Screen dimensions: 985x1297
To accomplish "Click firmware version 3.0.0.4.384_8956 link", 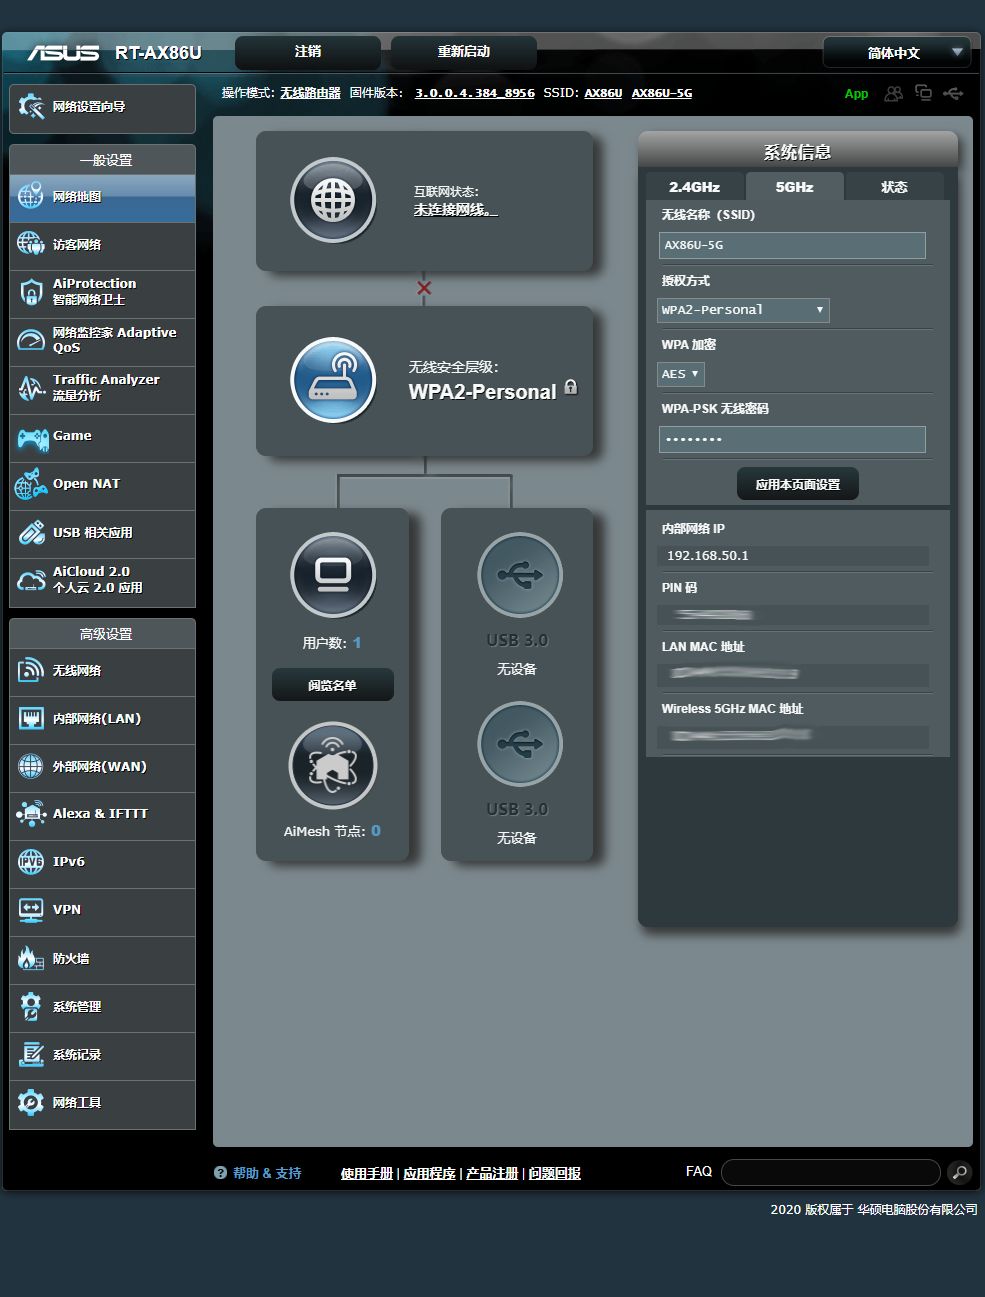I will click(x=475, y=93).
